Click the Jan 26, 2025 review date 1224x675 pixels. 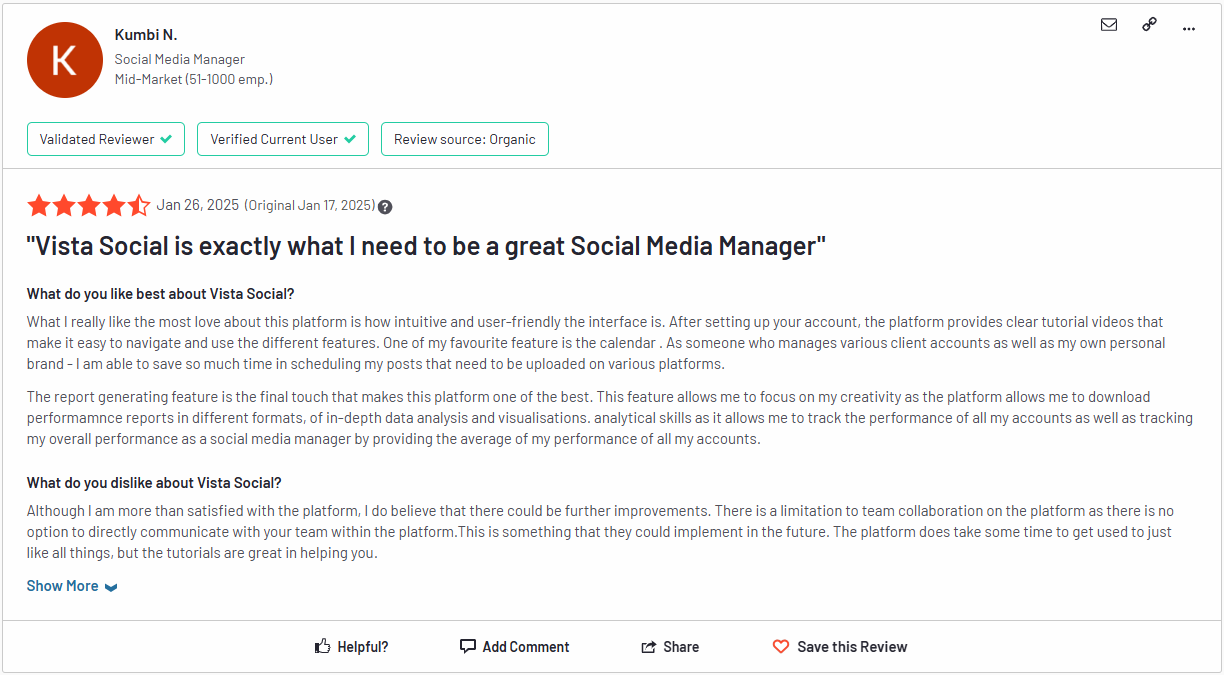(198, 205)
